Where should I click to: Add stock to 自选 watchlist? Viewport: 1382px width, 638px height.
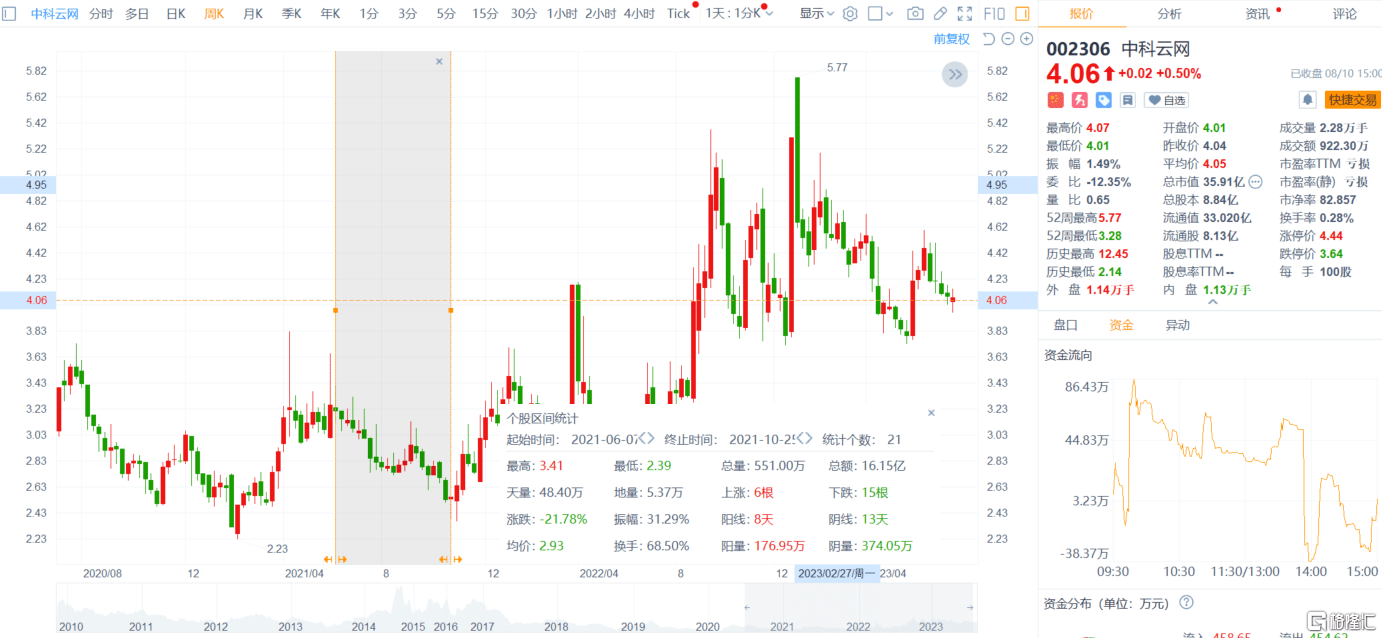1168,100
